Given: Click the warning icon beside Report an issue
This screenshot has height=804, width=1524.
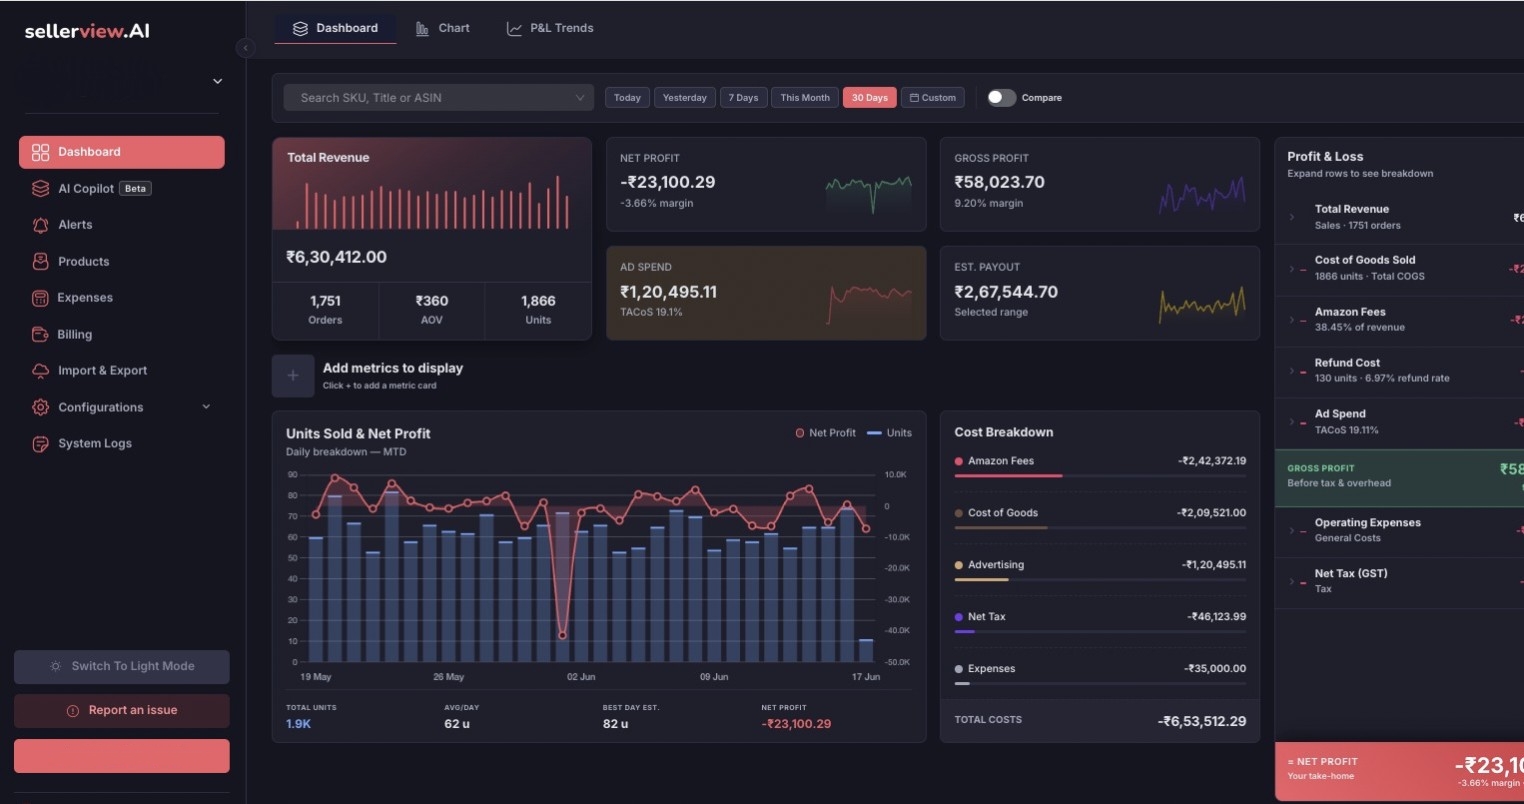Looking at the screenshot, I should point(73,711).
